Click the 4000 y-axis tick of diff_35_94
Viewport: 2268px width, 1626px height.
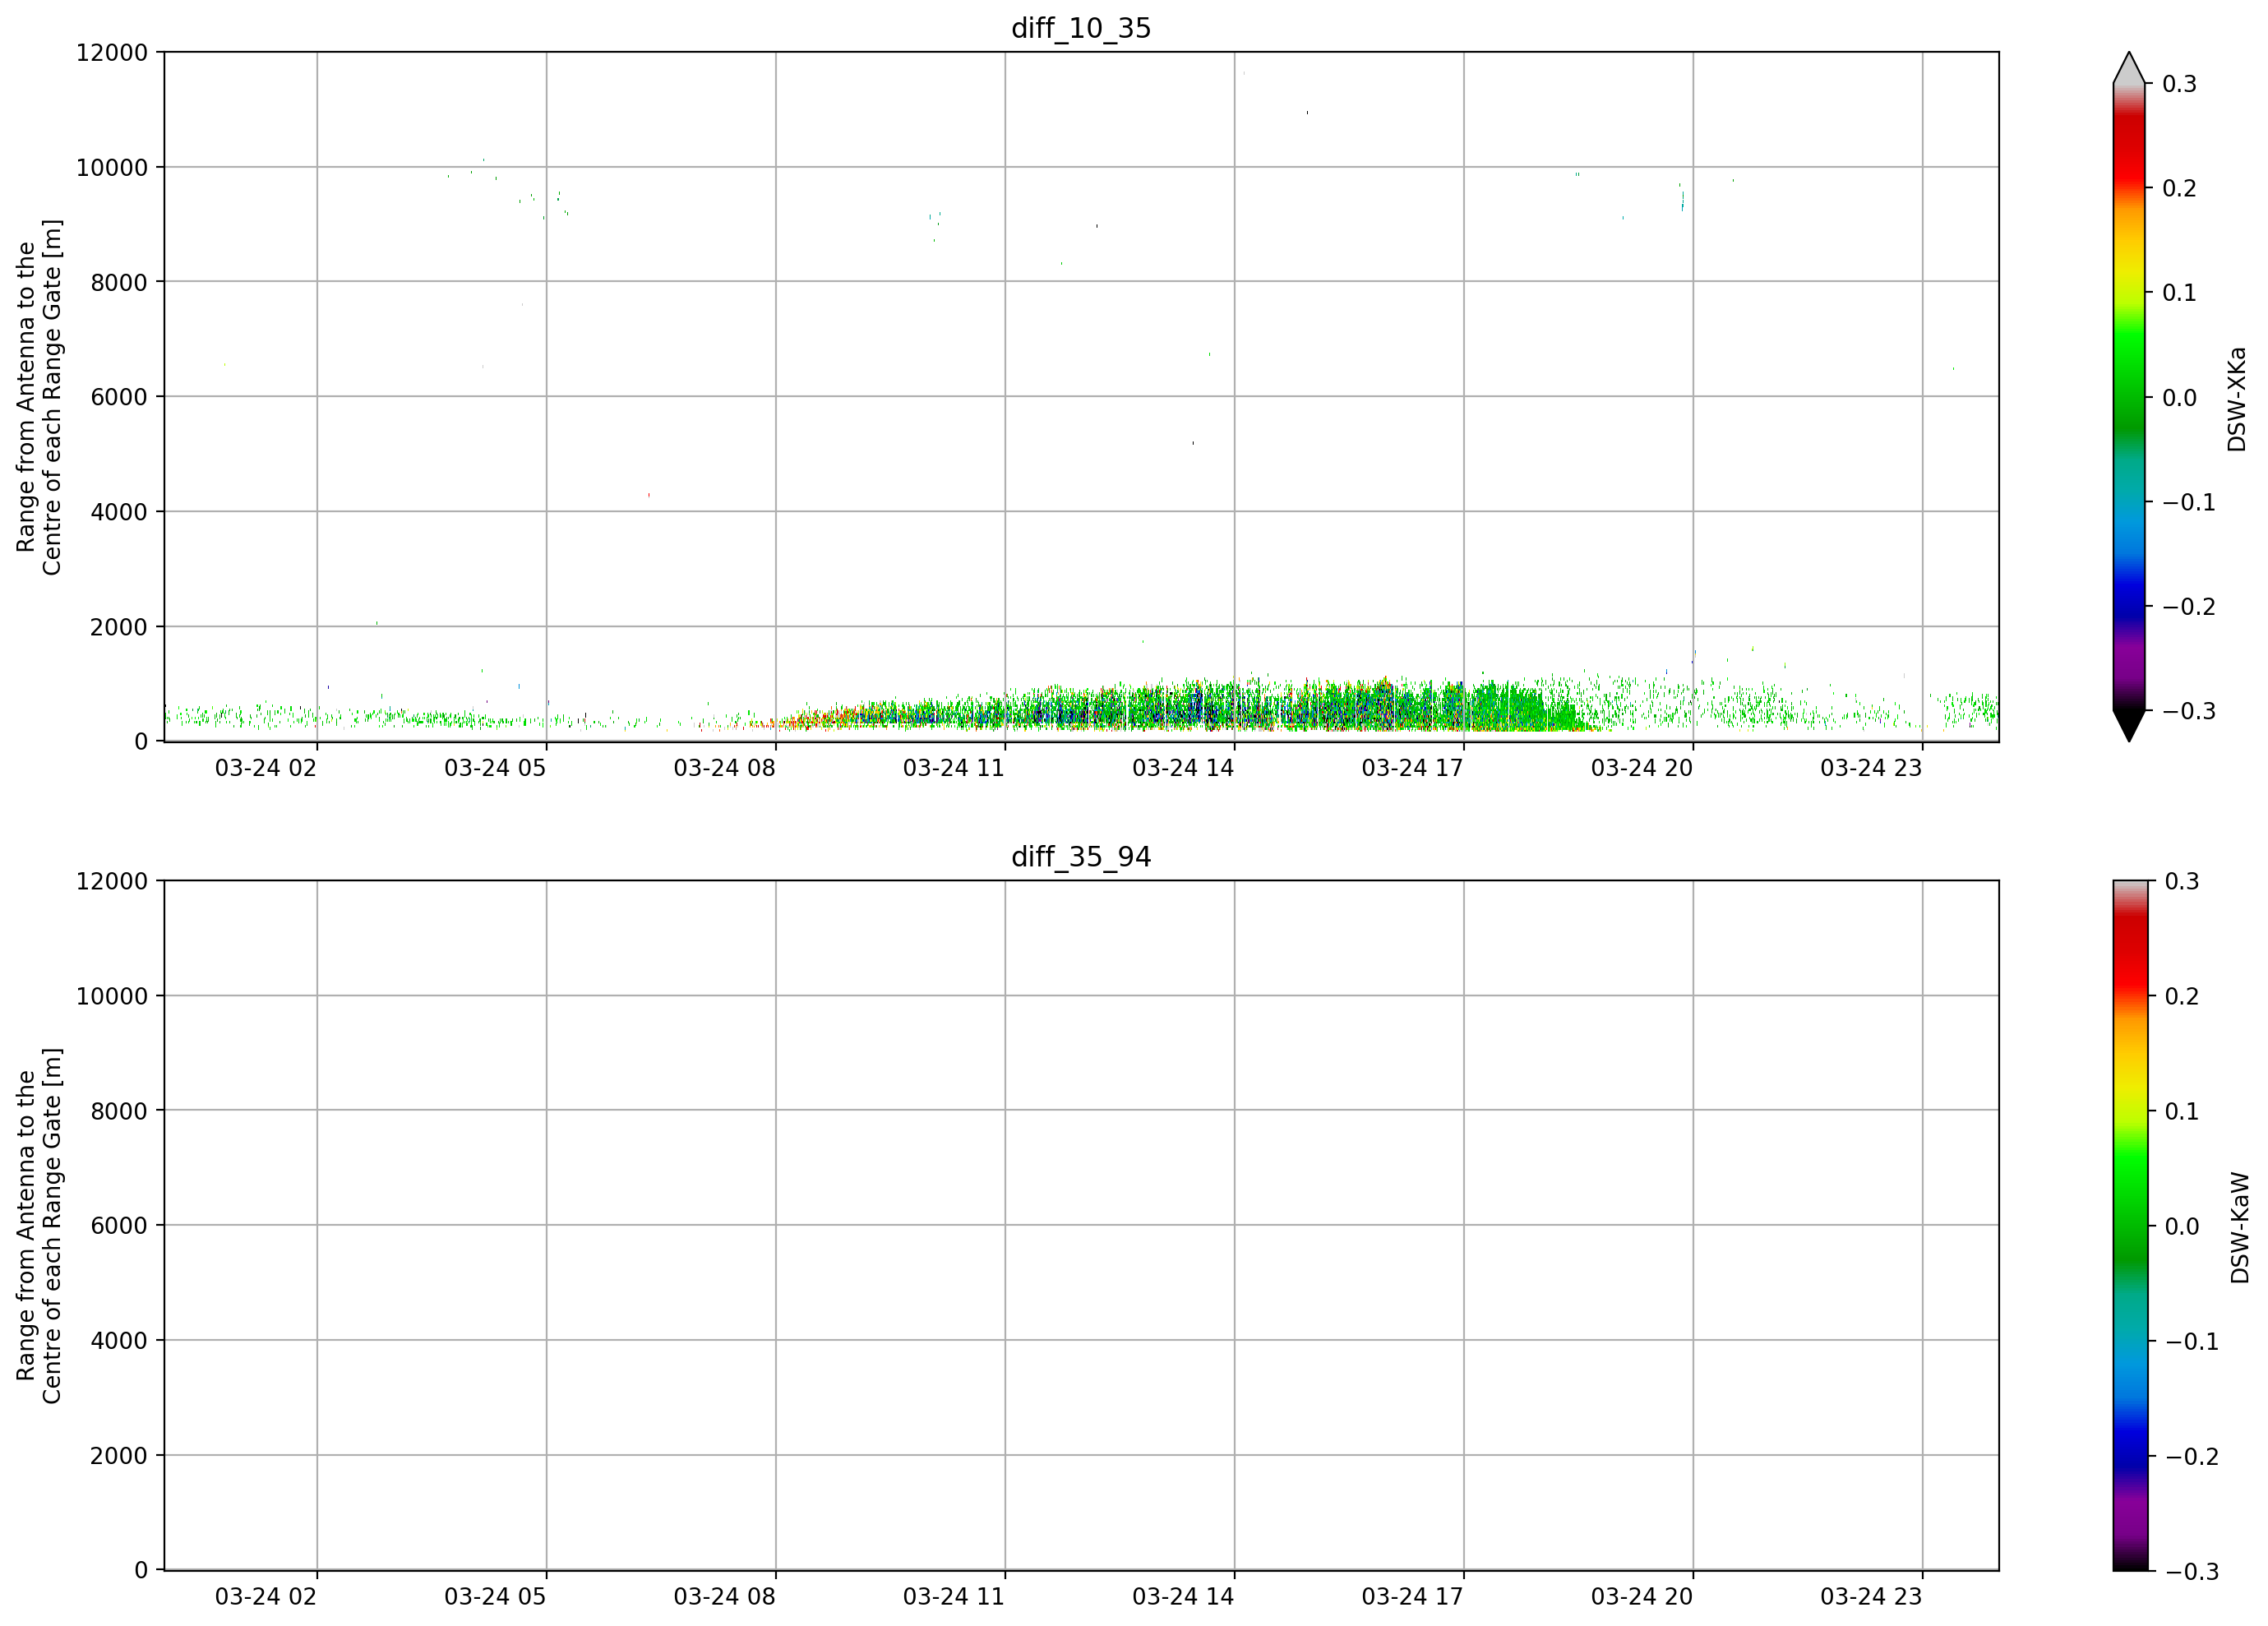pyautogui.click(x=119, y=1341)
